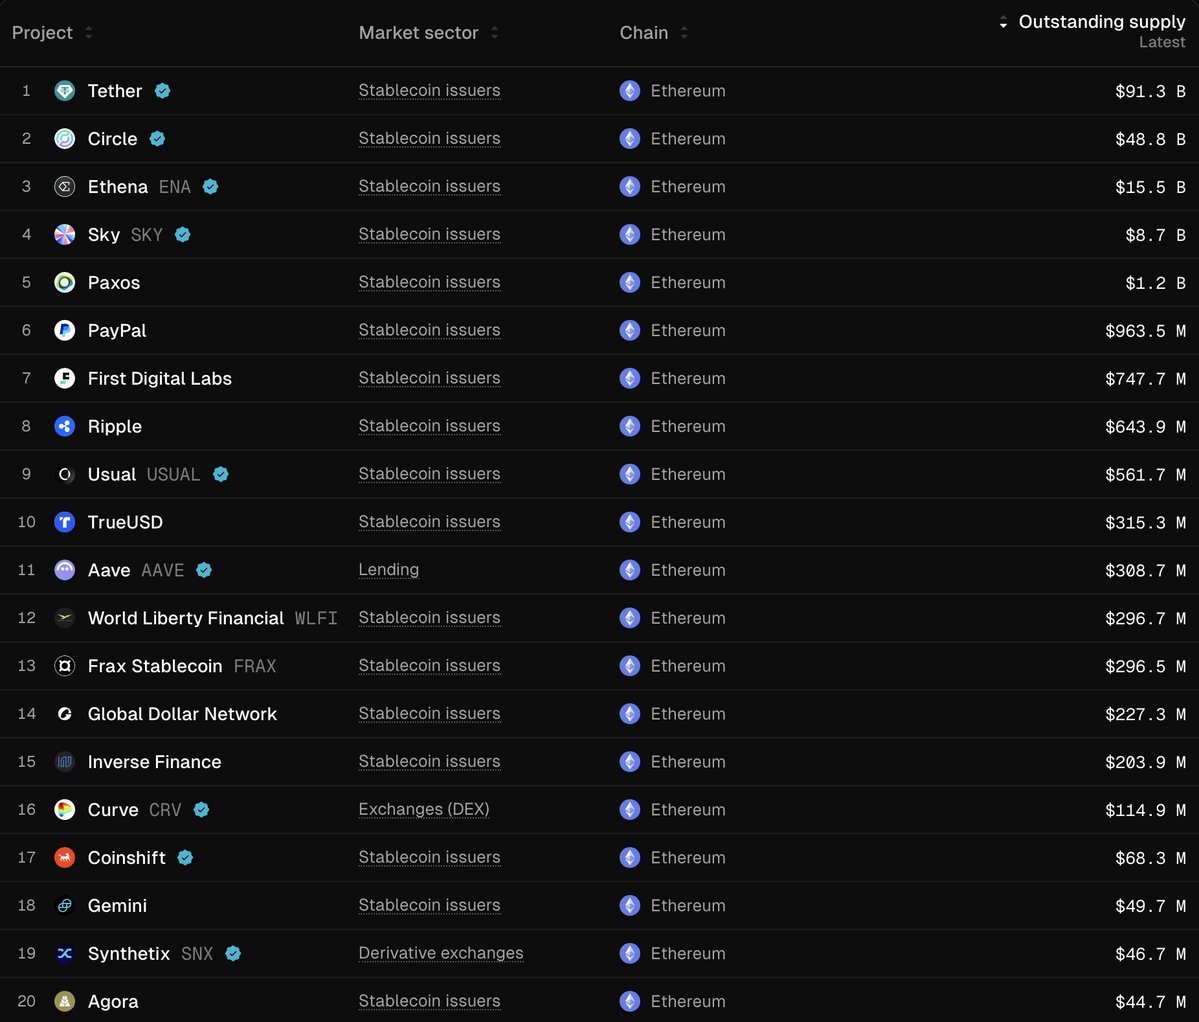Screen dimensions: 1199x1022
Task: Click the PayPal logo icon
Action: coord(65,330)
